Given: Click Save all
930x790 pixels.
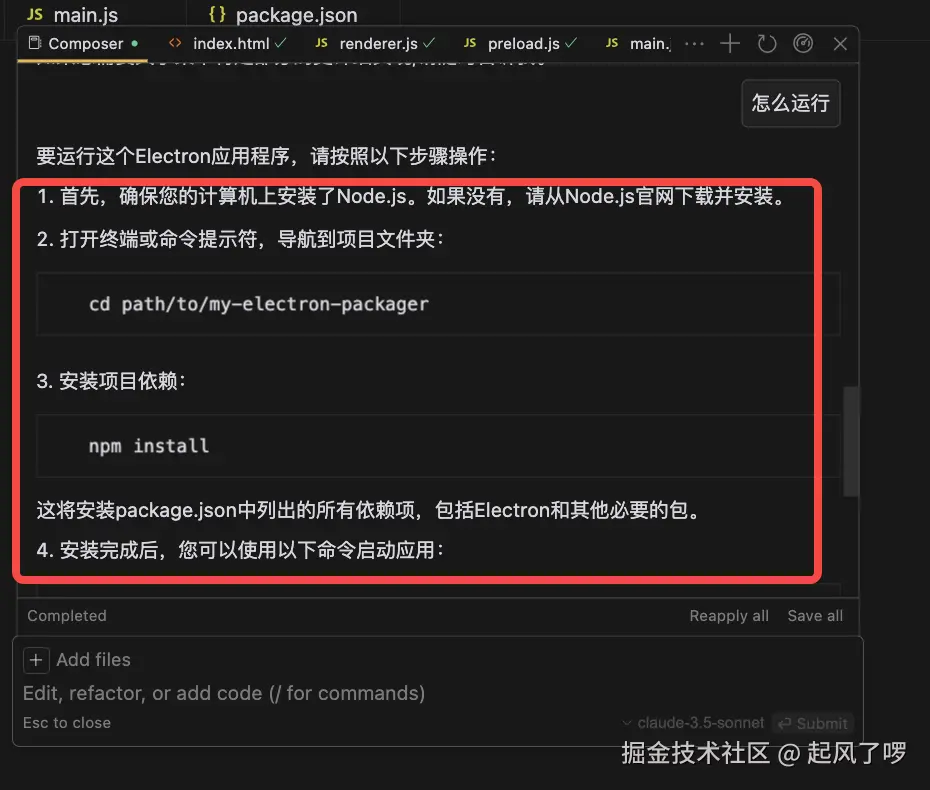Looking at the screenshot, I should point(815,616).
